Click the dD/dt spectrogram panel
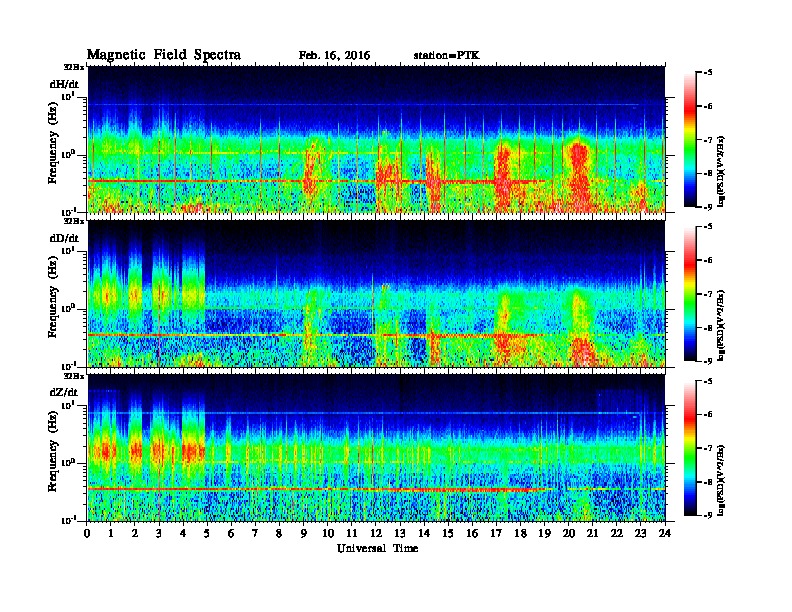The width and height of the screenshot is (792, 612). tap(376, 294)
